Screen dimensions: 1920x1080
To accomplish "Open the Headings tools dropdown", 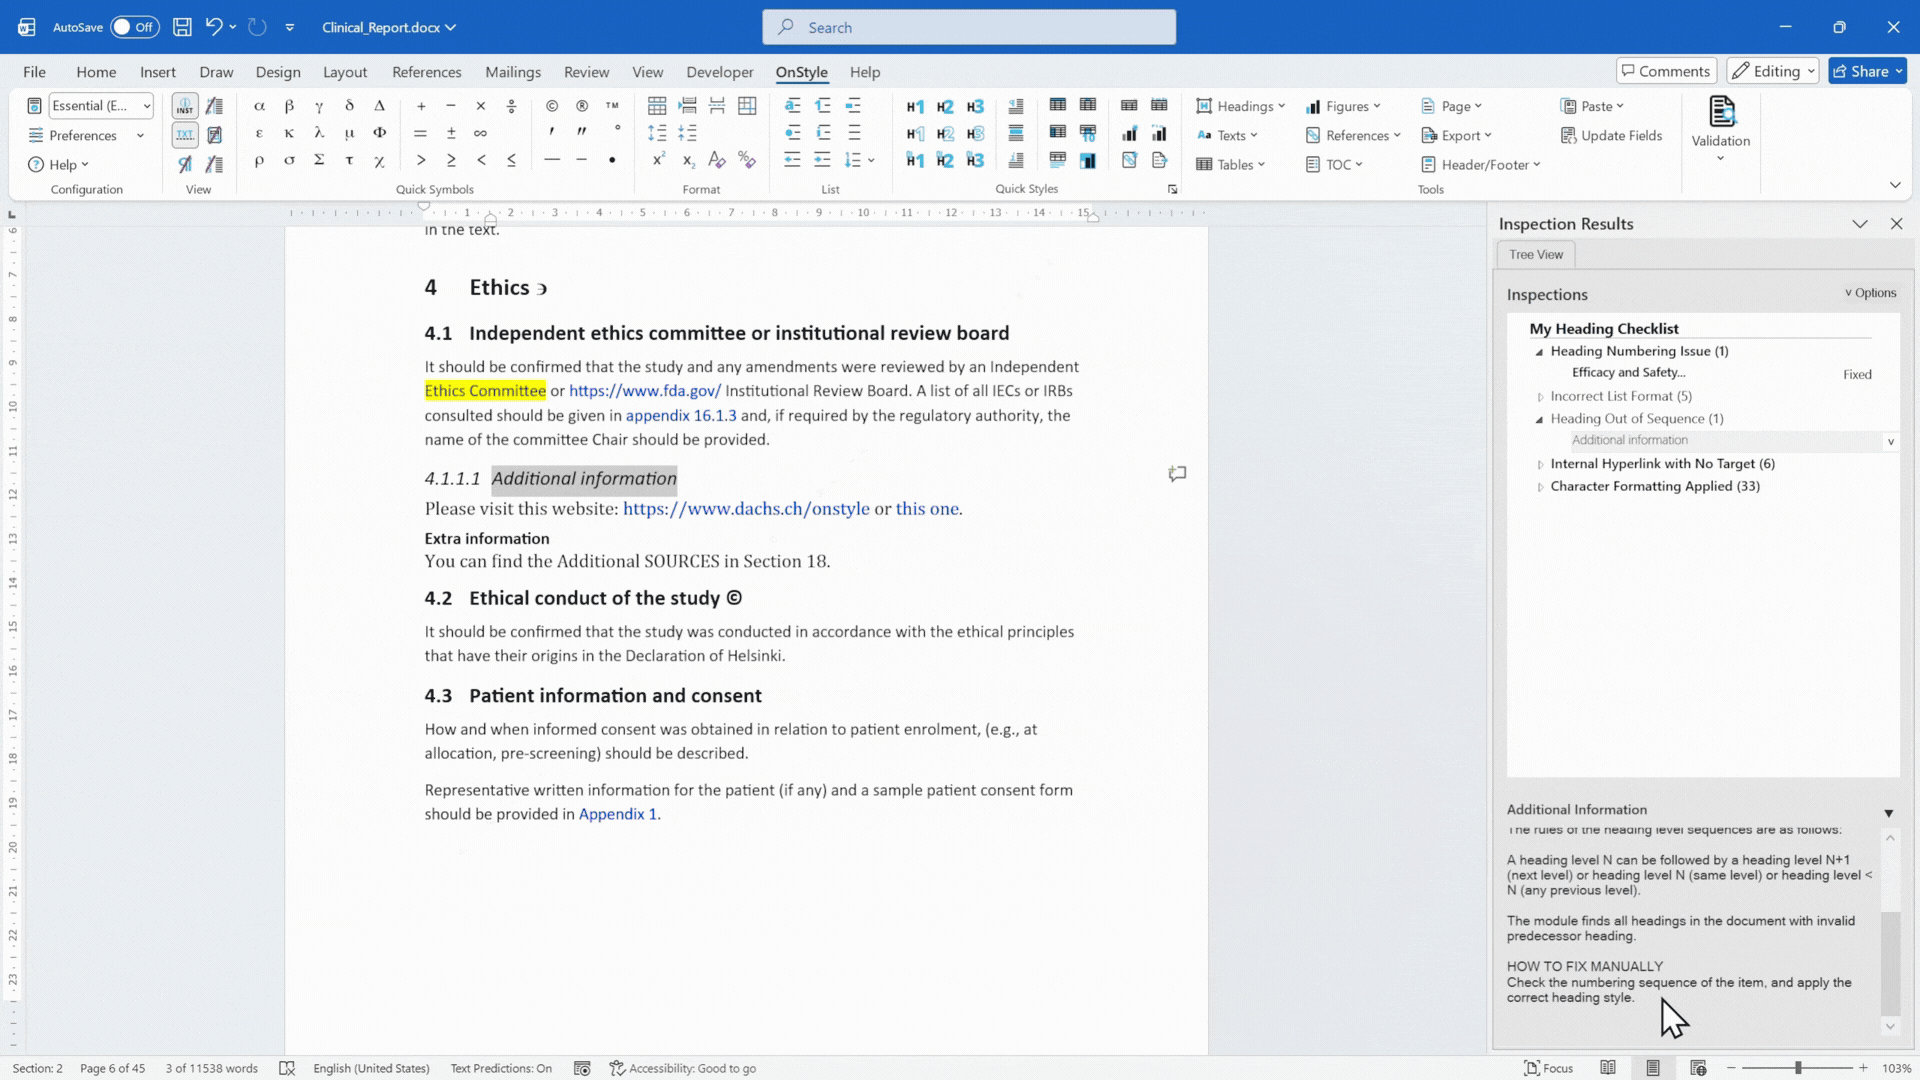I will pos(1240,106).
